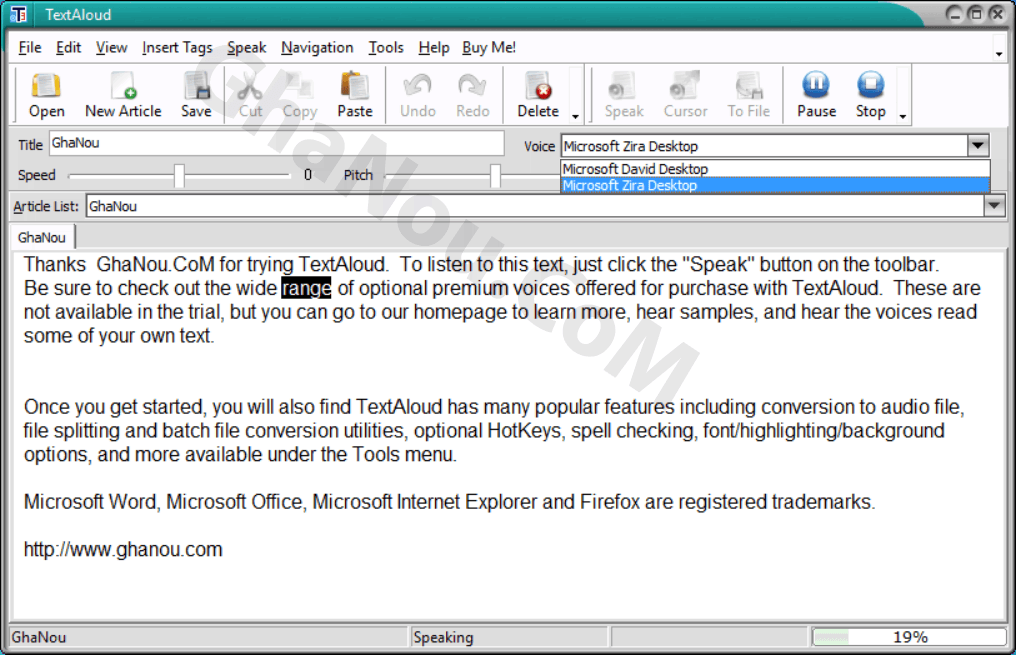Image resolution: width=1016 pixels, height=655 pixels.
Task: Open the Edit menu
Action: point(68,47)
